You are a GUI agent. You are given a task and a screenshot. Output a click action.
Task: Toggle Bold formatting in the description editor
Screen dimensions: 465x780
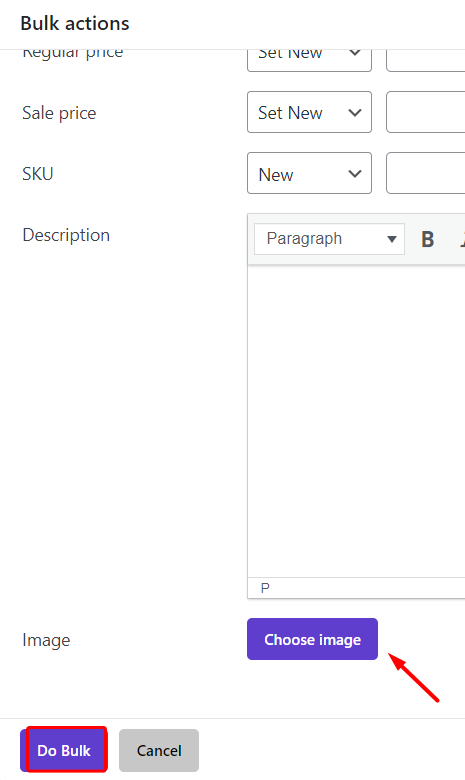click(427, 239)
